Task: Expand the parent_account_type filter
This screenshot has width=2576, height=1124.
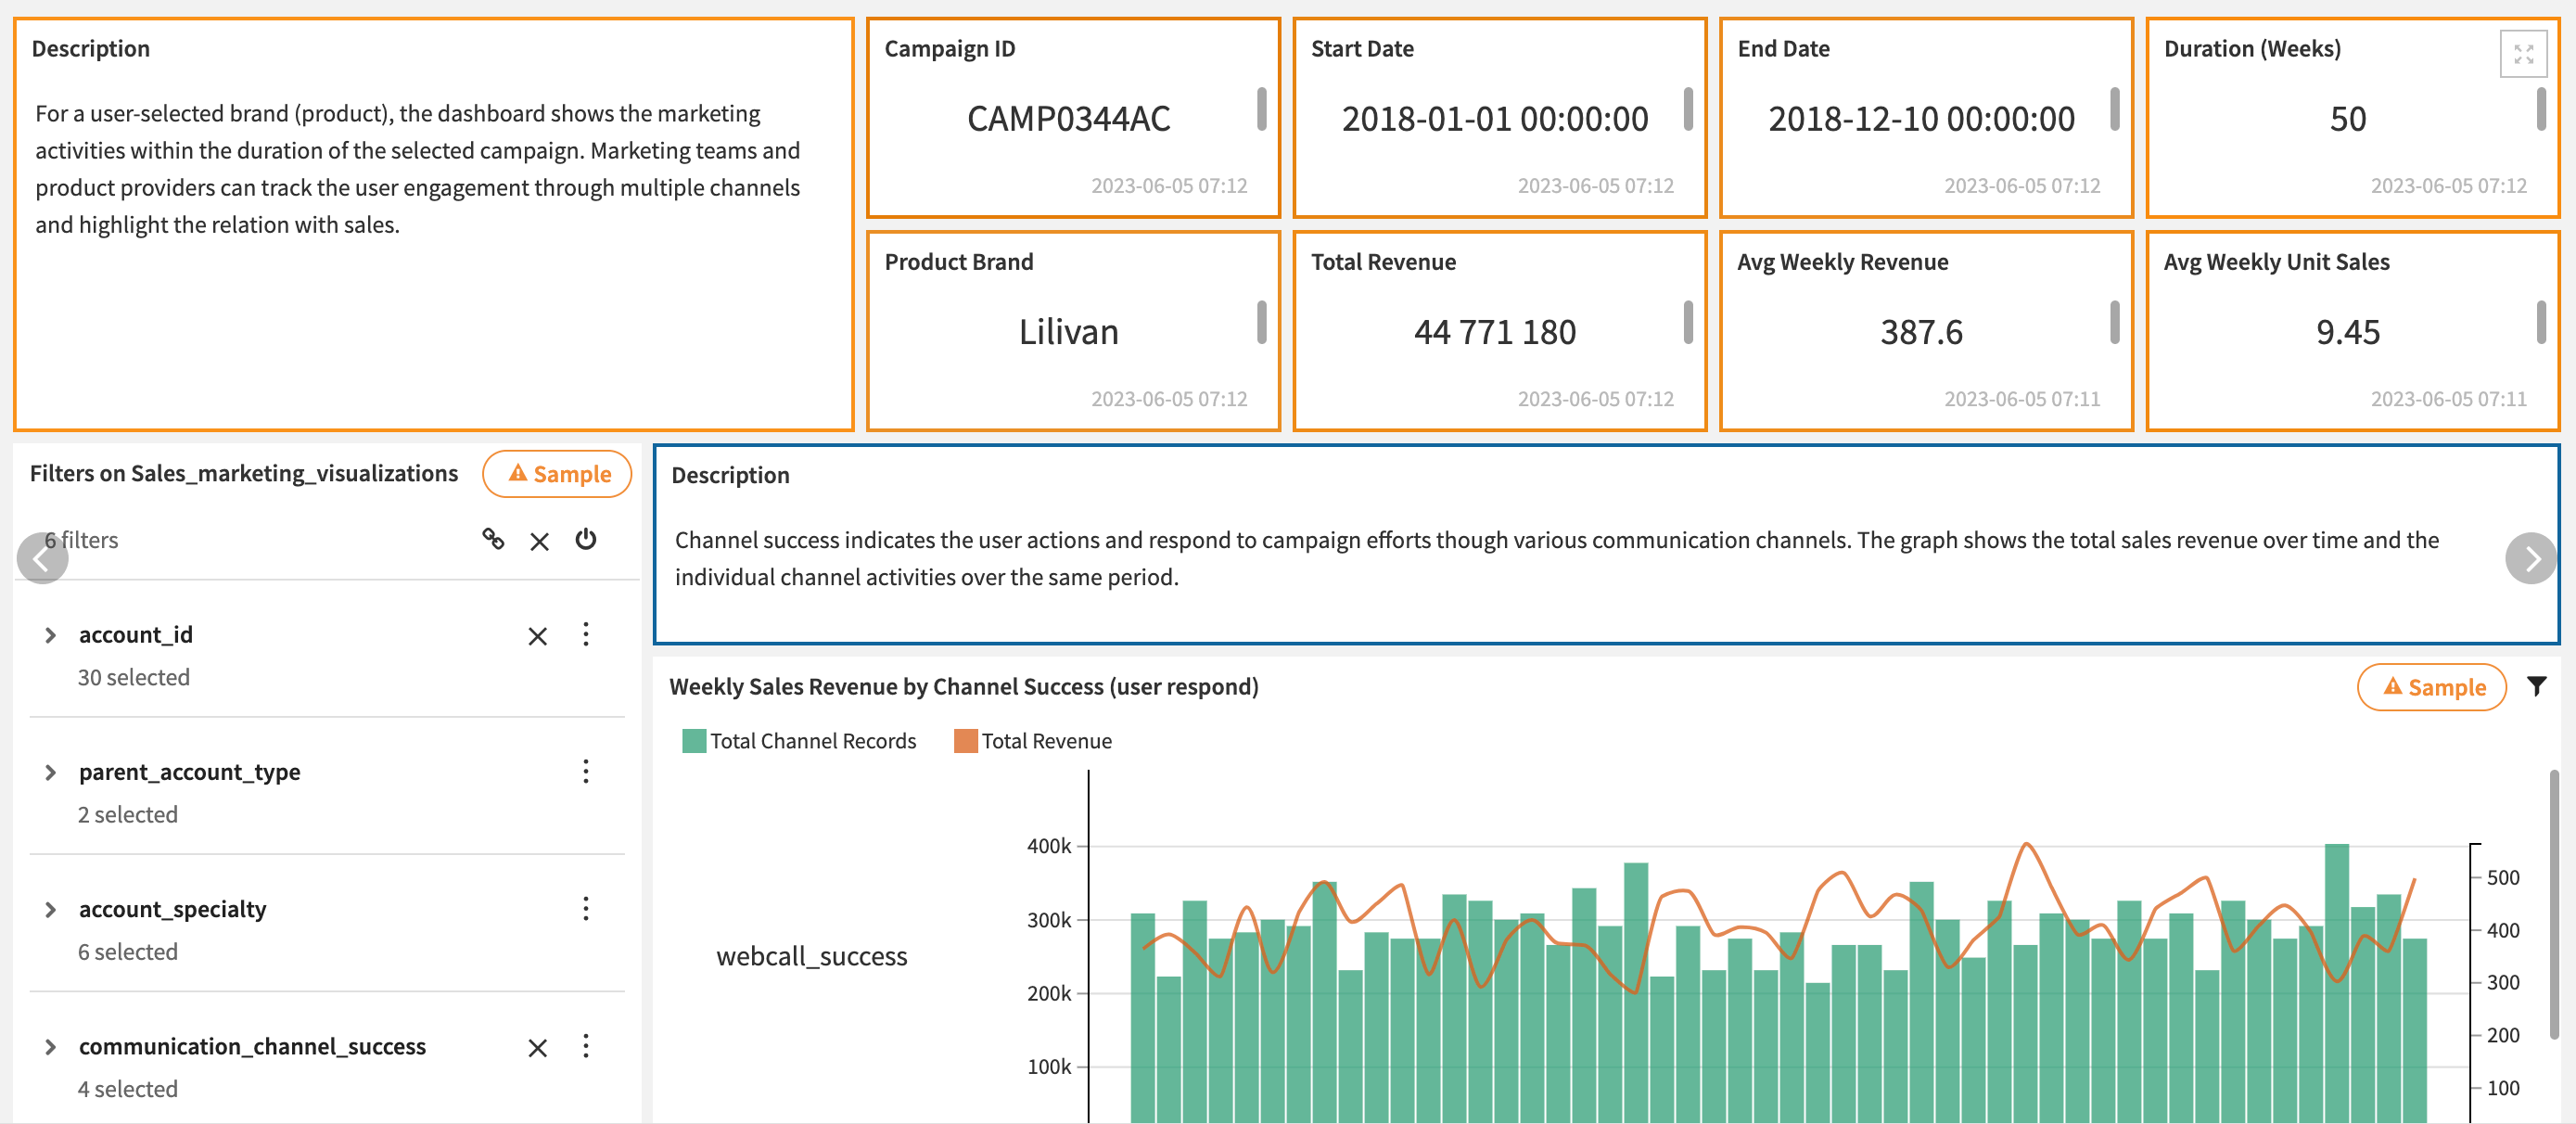Action: [50, 772]
